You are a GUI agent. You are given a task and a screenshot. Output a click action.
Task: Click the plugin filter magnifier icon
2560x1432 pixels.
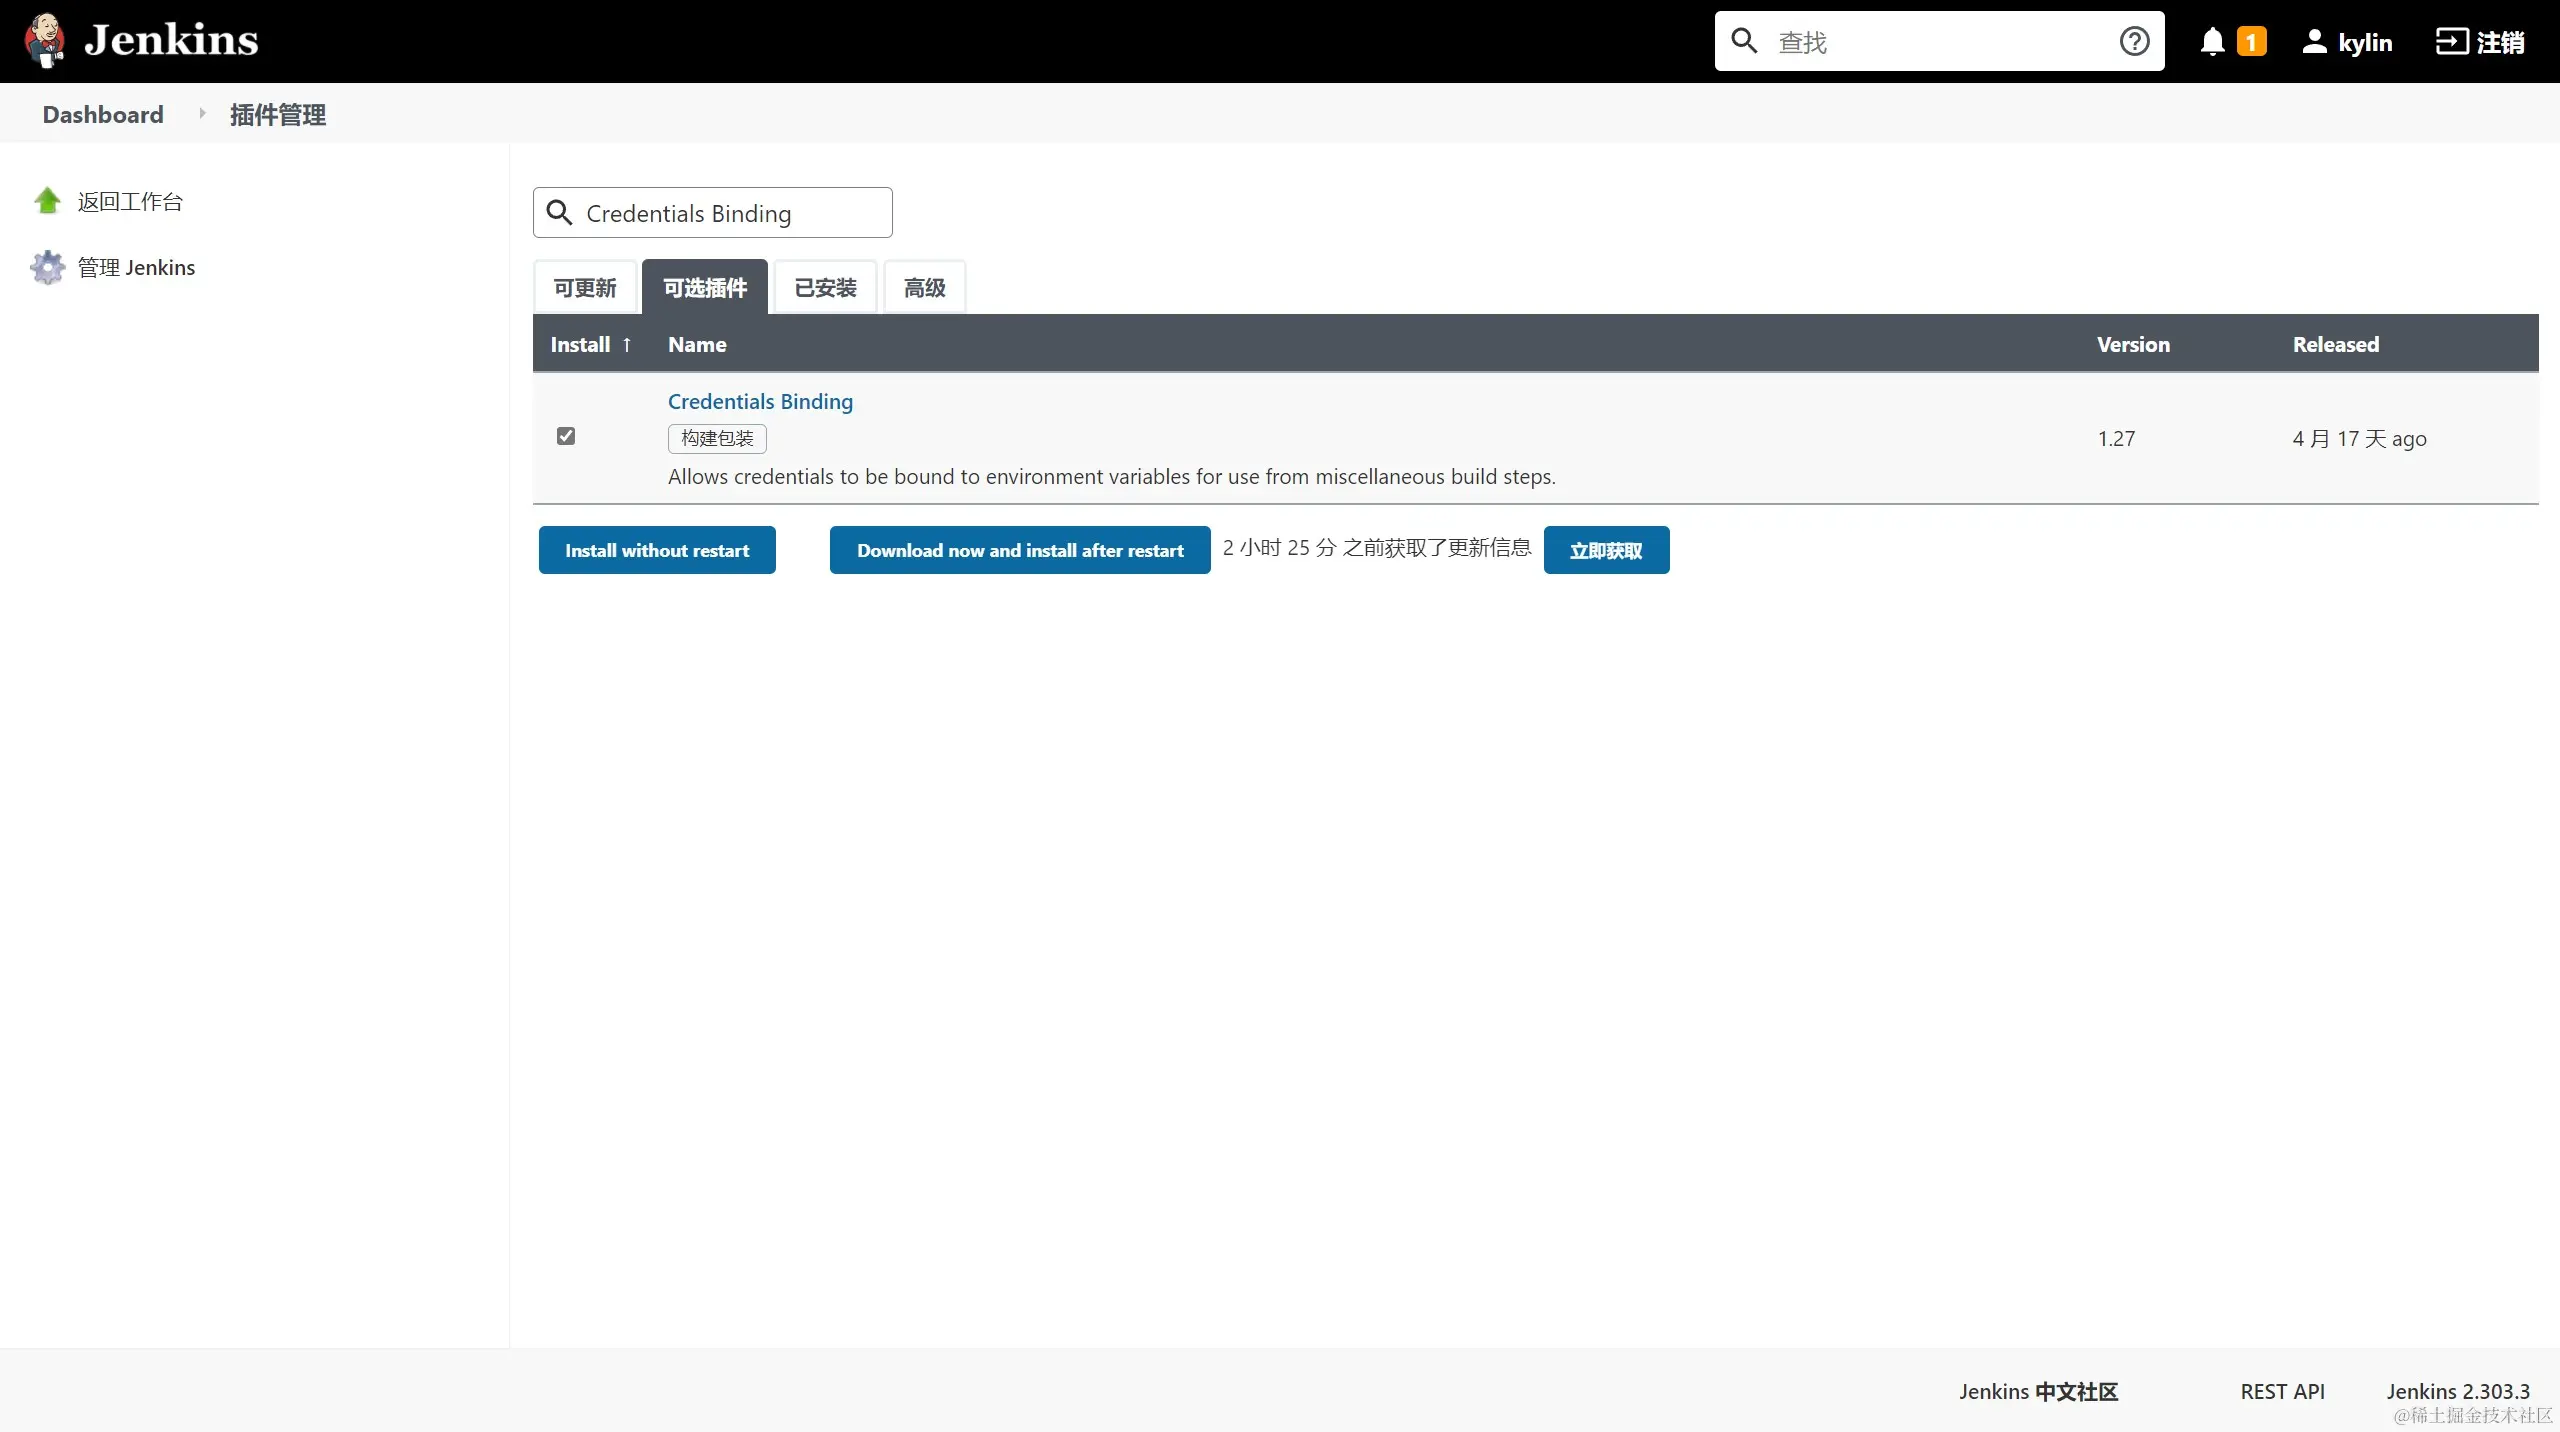pyautogui.click(x=560, y=213)
